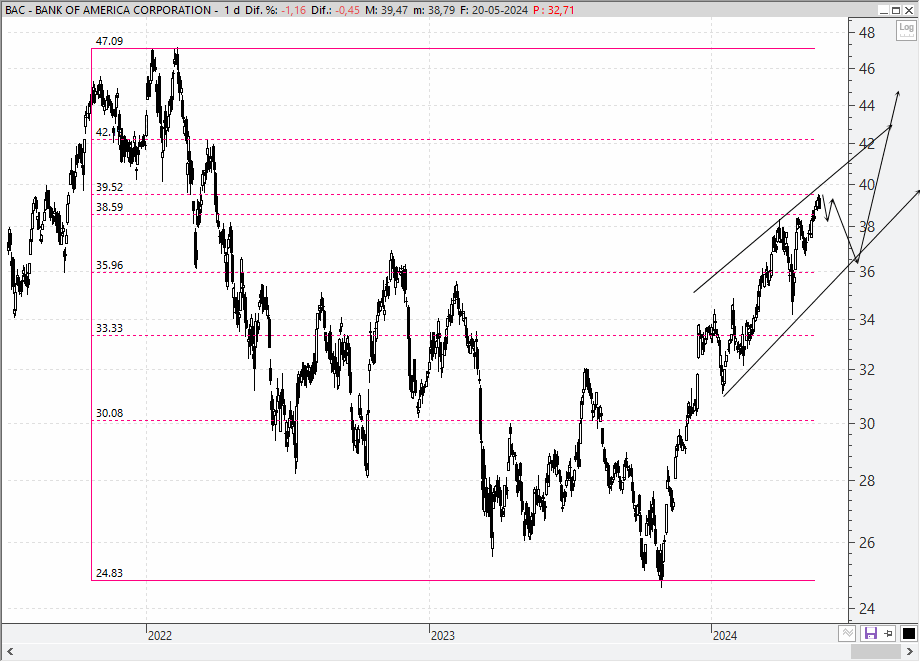Close the BAC chart window
Viewport: 920px width, 662px height.
click(x=908, y=10)
